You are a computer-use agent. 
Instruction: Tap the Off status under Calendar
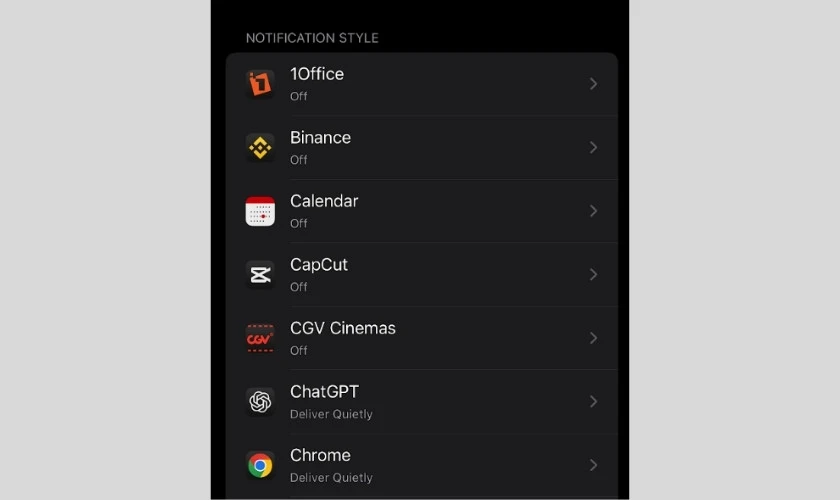coord(298,223)
